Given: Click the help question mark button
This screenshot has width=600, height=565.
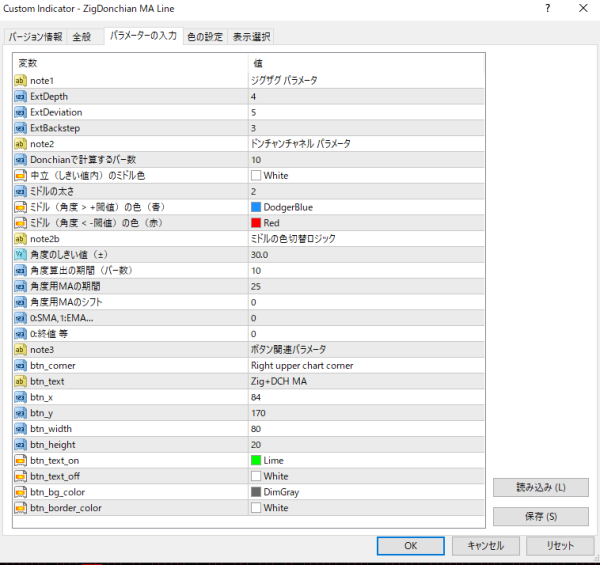Looking at the screenshot, I should pos(546,9).
